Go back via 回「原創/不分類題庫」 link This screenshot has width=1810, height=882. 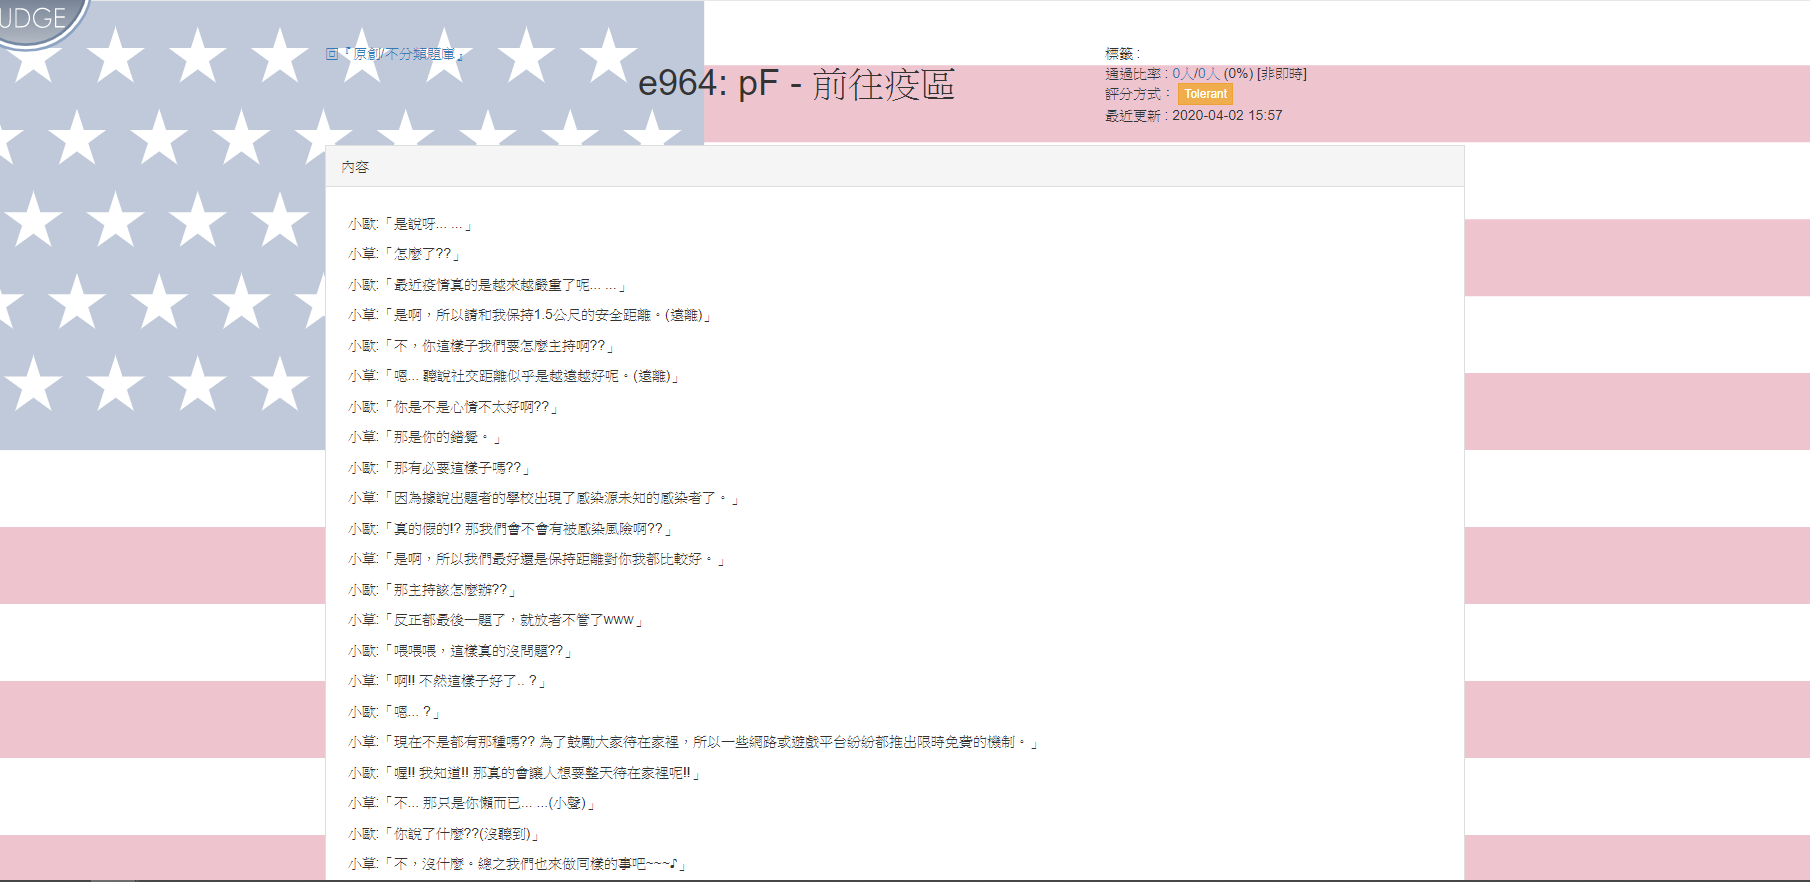[x=394, y=54]
